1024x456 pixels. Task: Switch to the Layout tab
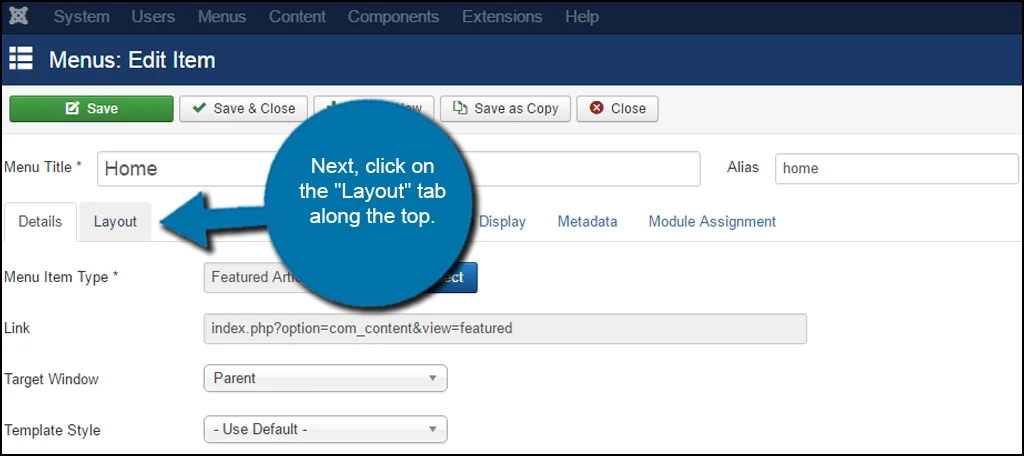click(115, 222)
